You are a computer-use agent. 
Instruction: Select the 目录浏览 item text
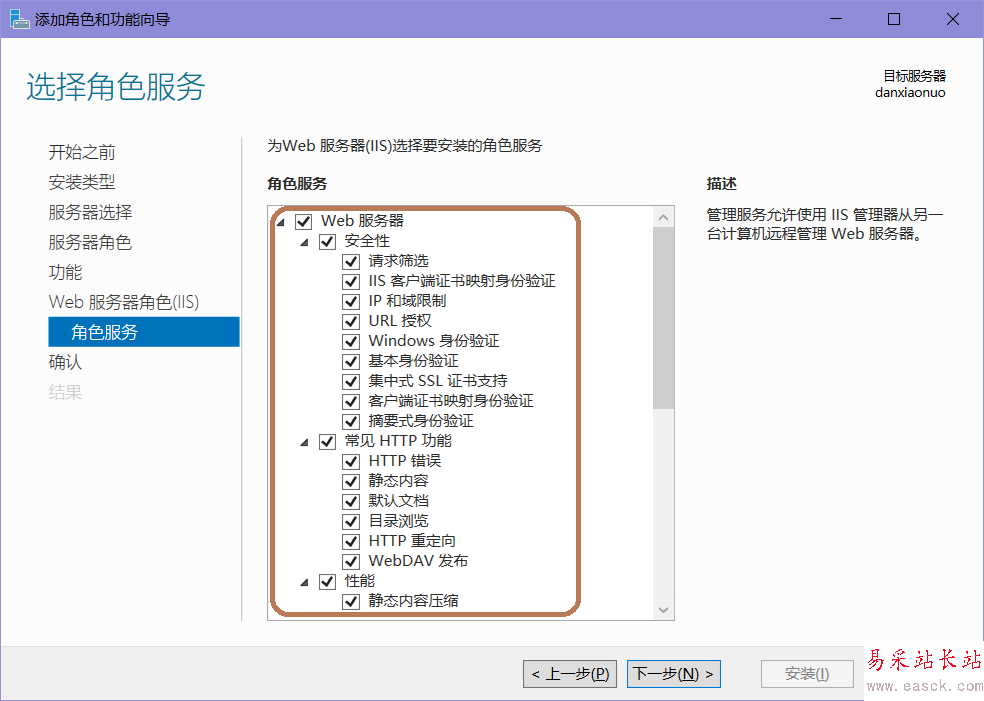coord(398,521)
